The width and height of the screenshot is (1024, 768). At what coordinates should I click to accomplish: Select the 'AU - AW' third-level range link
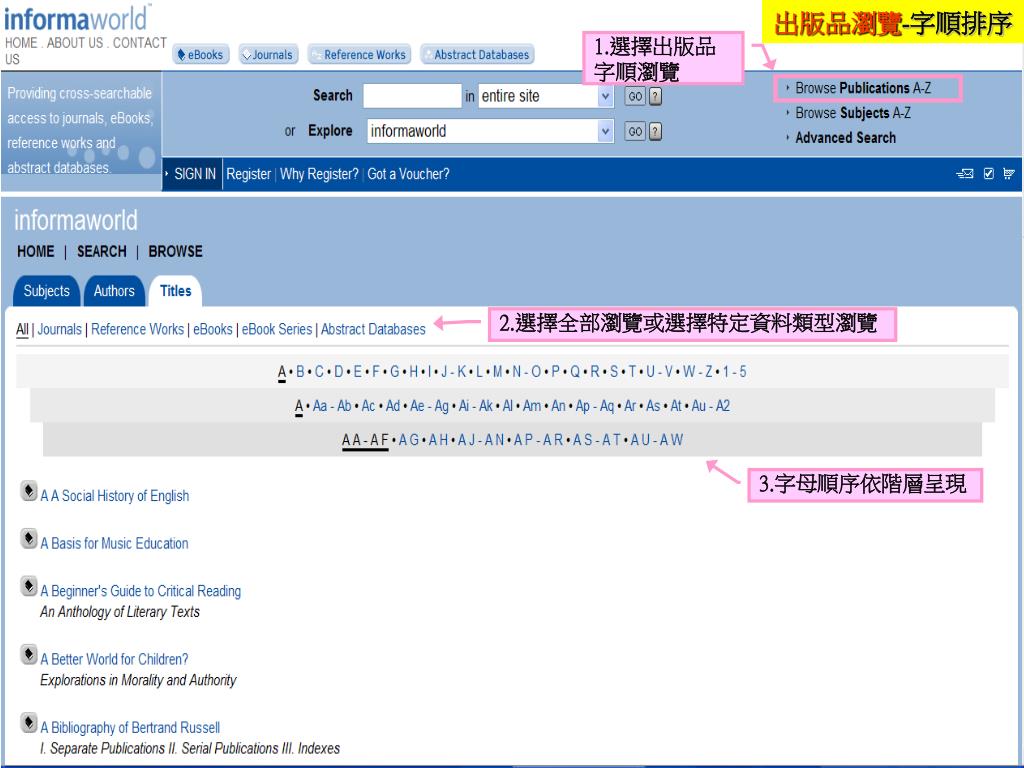(657, 440)
